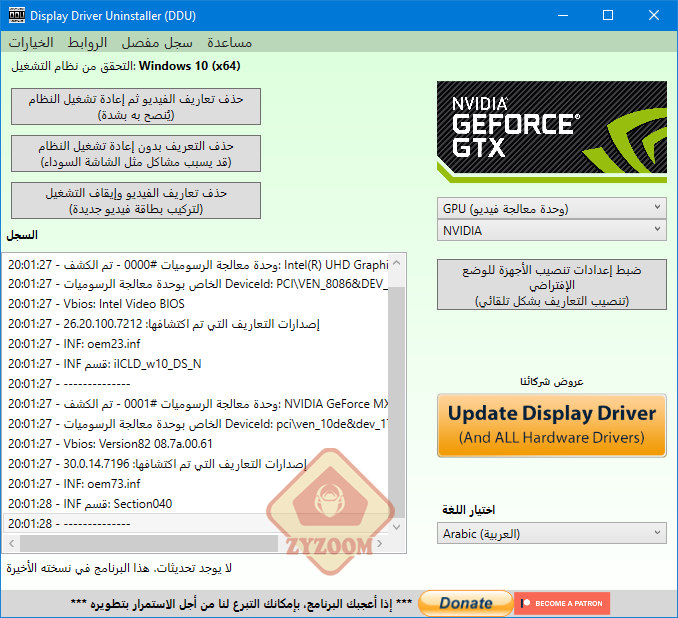Open the مساعدة menu
The image size is (678, 618).
[x=229, y=43]
